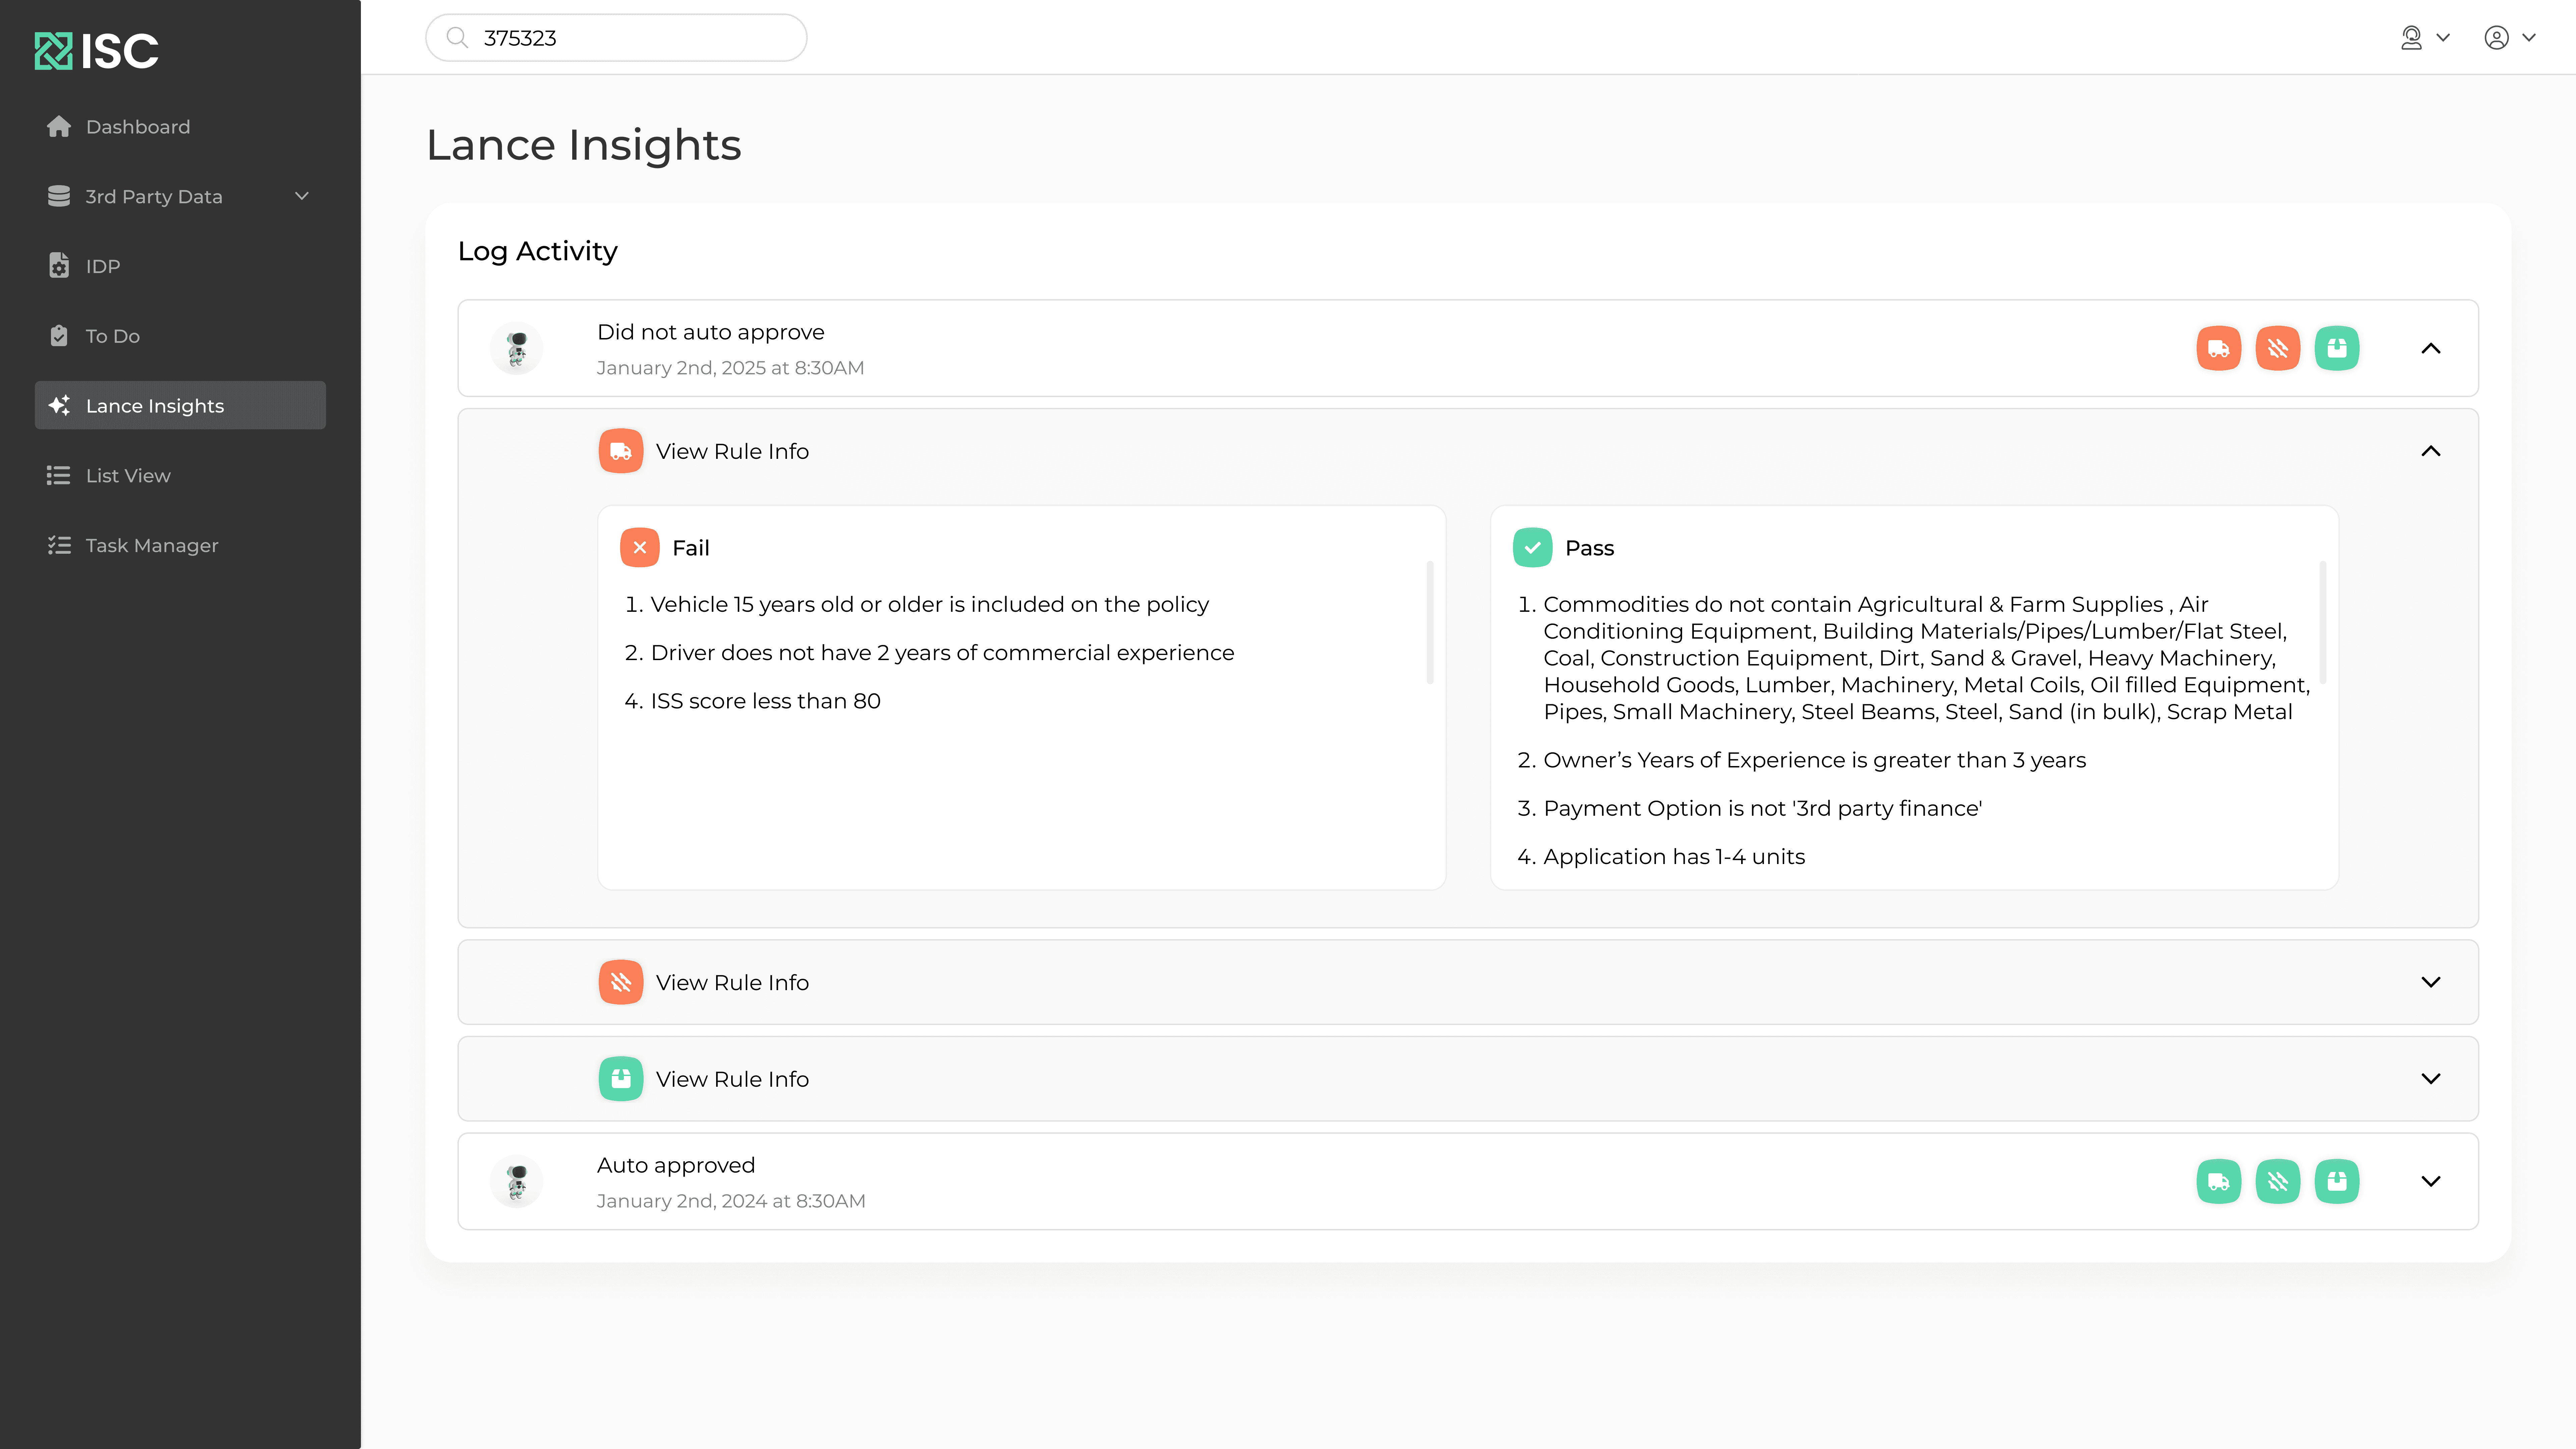Open Task Manager from the sidebar
Viewport: 2576px width, 1449px height.
[x=180, y=545]
